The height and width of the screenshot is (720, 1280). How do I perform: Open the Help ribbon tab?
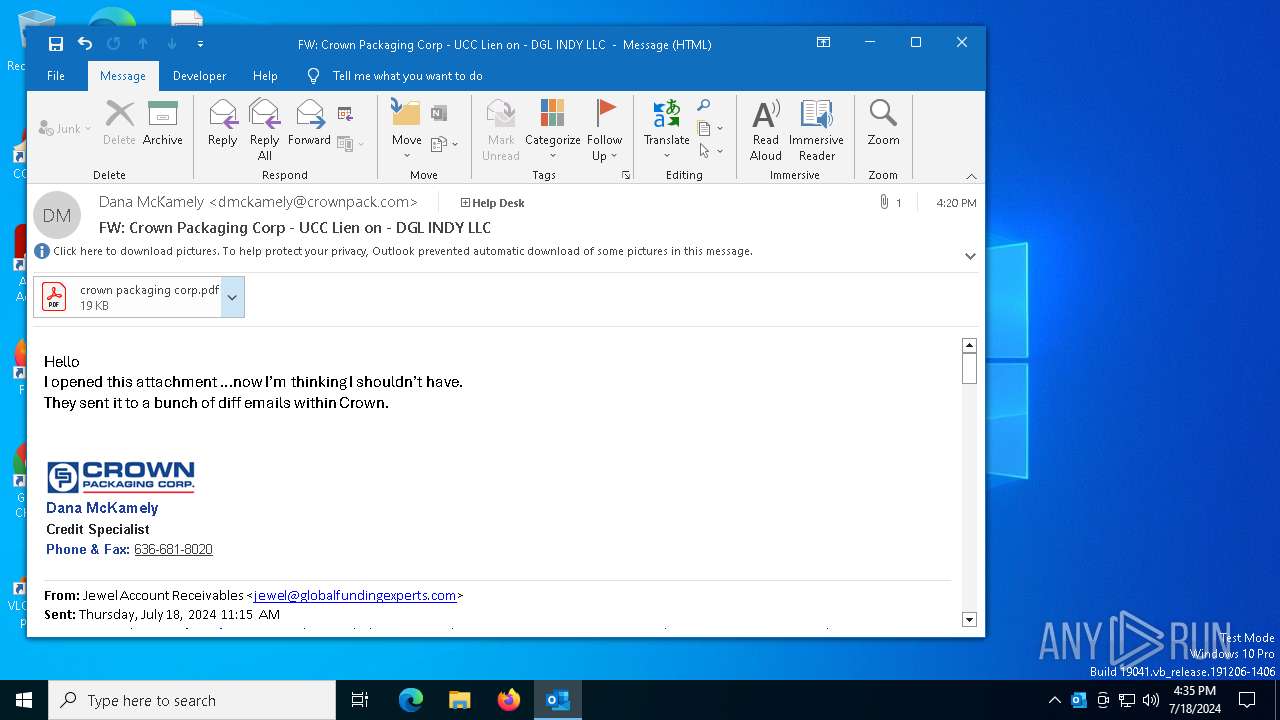point(265,76)
